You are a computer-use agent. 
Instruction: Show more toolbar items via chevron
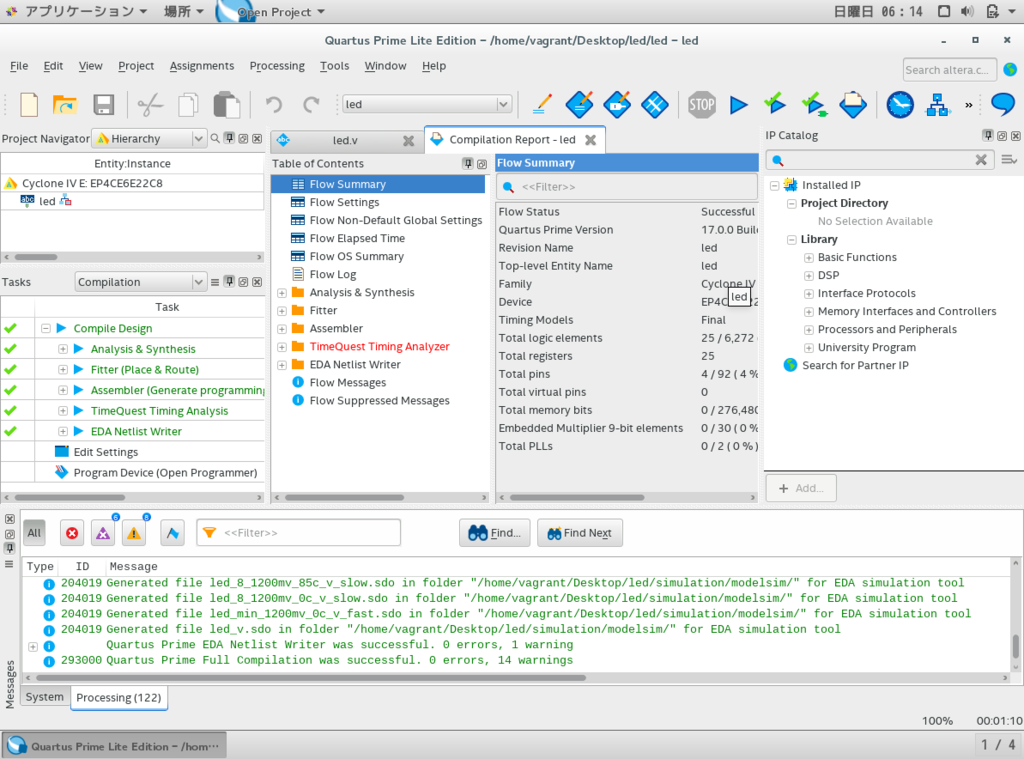pyautogui.click(x=968, y=105)
